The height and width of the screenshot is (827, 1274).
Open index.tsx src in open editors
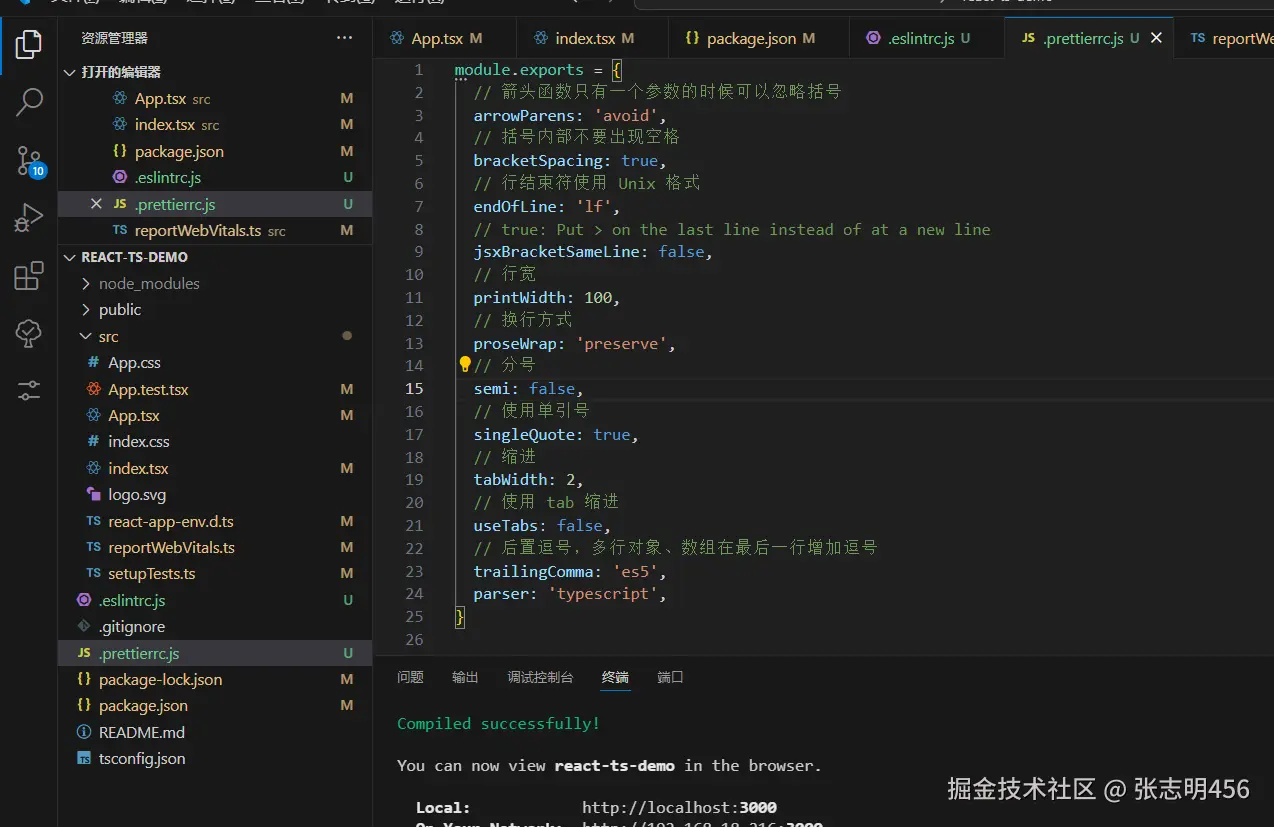215,125
